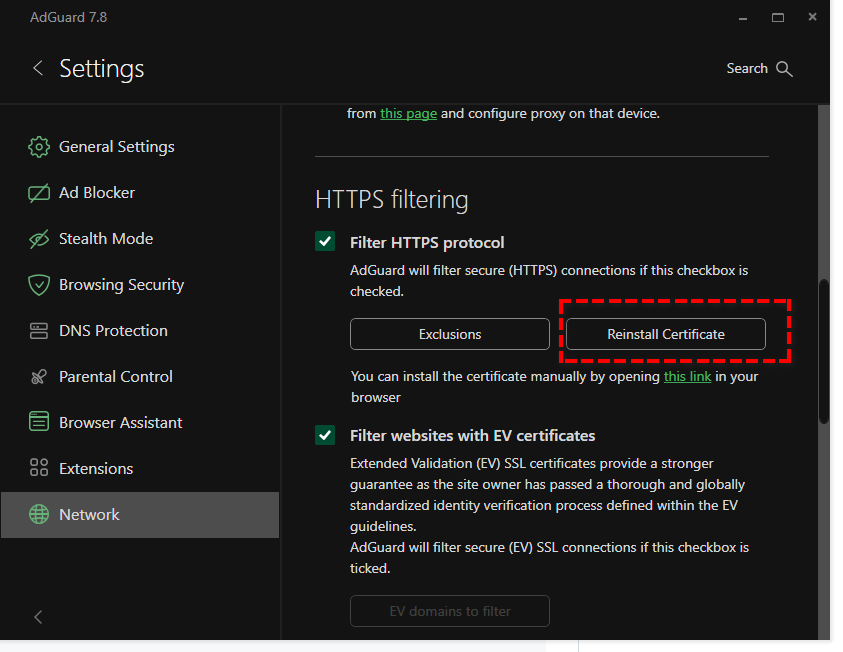Open General Settings section

pyautogui.click(x=140, y=147)
